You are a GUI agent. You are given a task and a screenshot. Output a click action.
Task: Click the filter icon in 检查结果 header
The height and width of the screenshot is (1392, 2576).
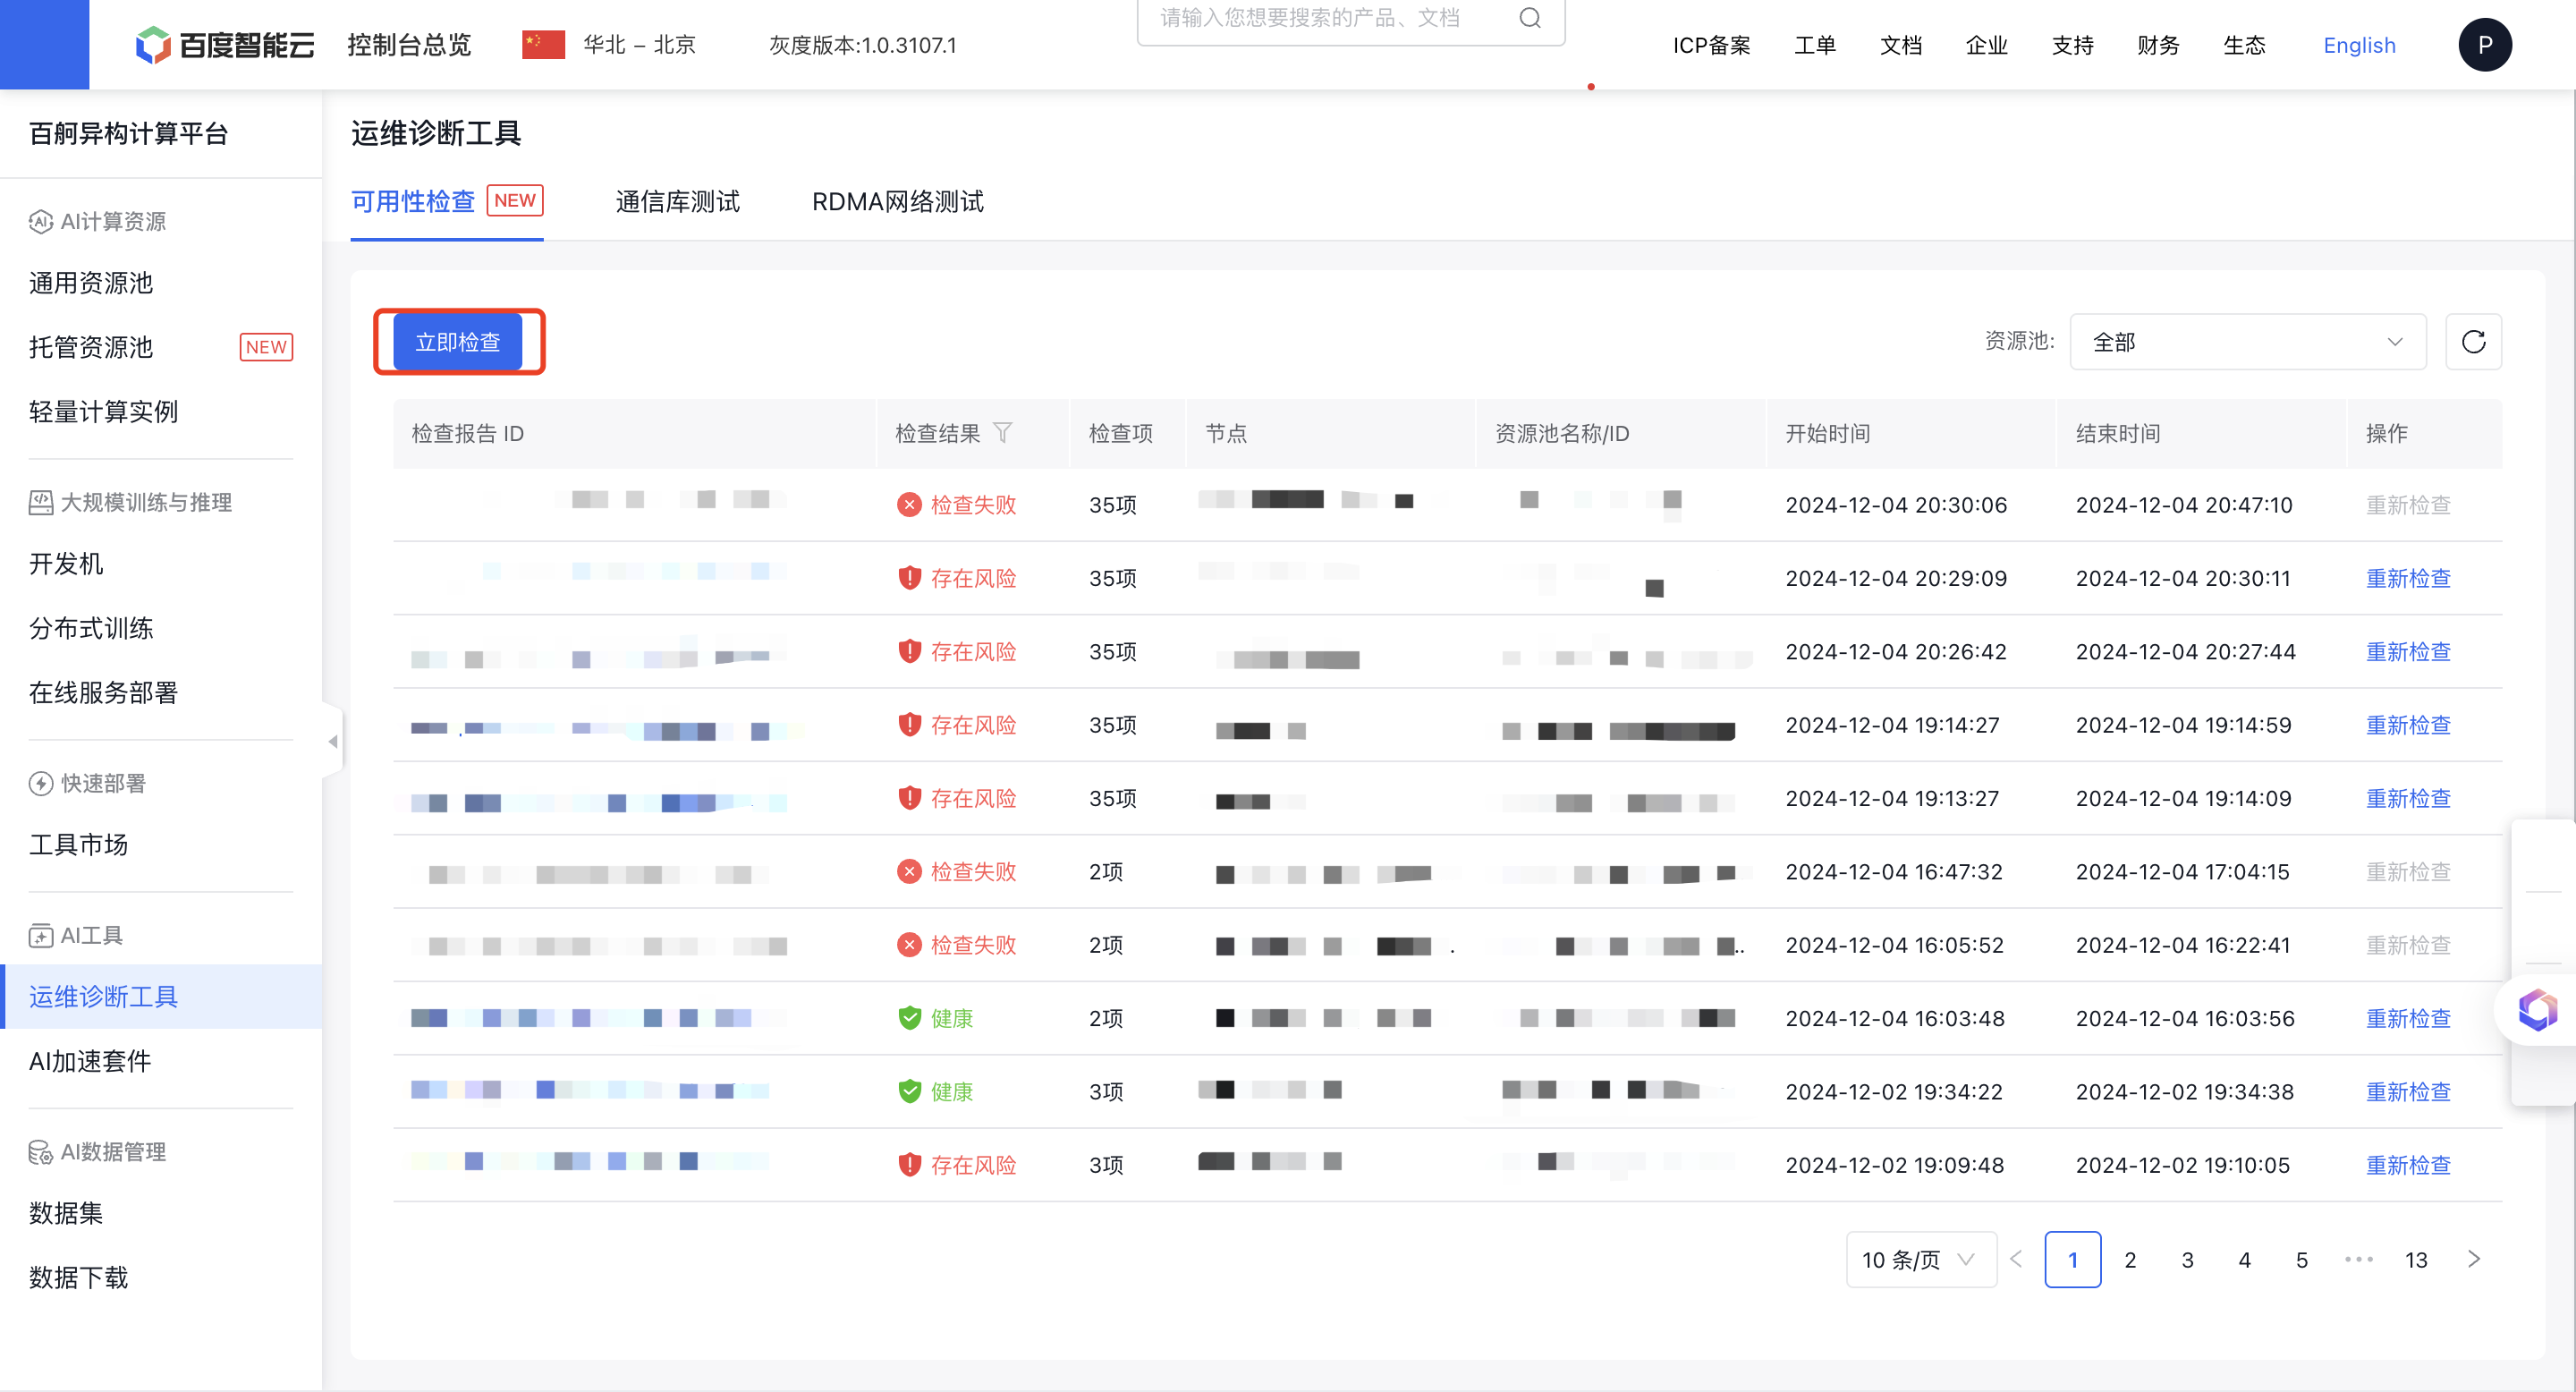pos(1002,433)
